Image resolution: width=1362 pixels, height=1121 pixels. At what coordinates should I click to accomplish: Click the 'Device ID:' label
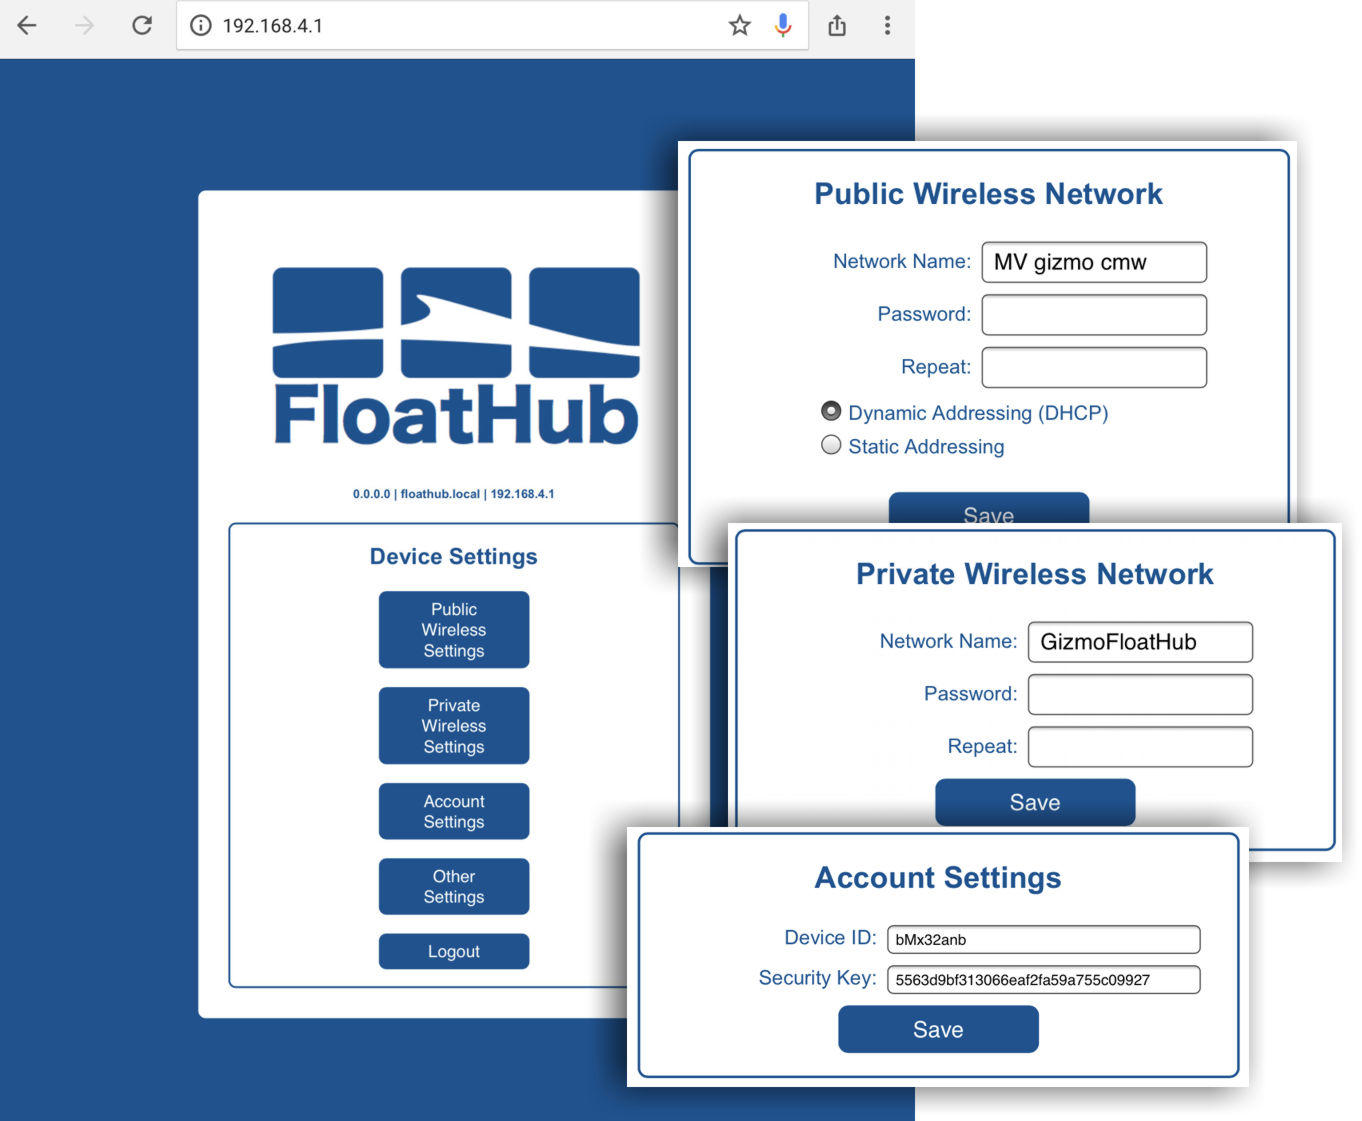tap(830, 938)
